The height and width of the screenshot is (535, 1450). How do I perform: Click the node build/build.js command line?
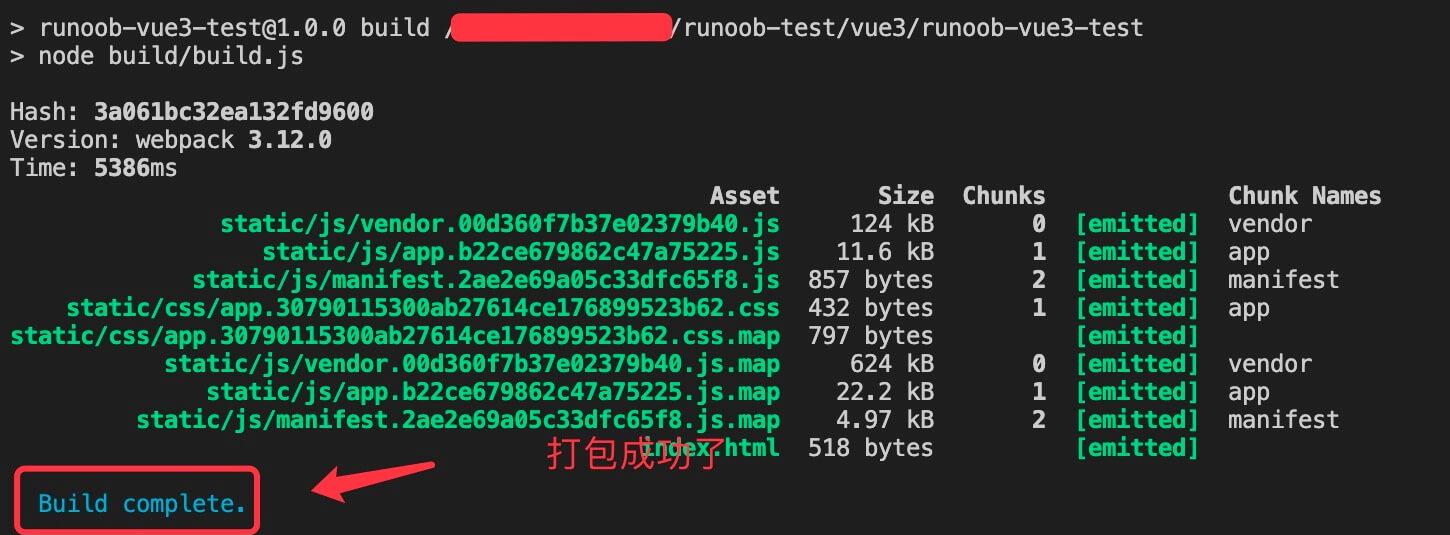tap(157, 56)
